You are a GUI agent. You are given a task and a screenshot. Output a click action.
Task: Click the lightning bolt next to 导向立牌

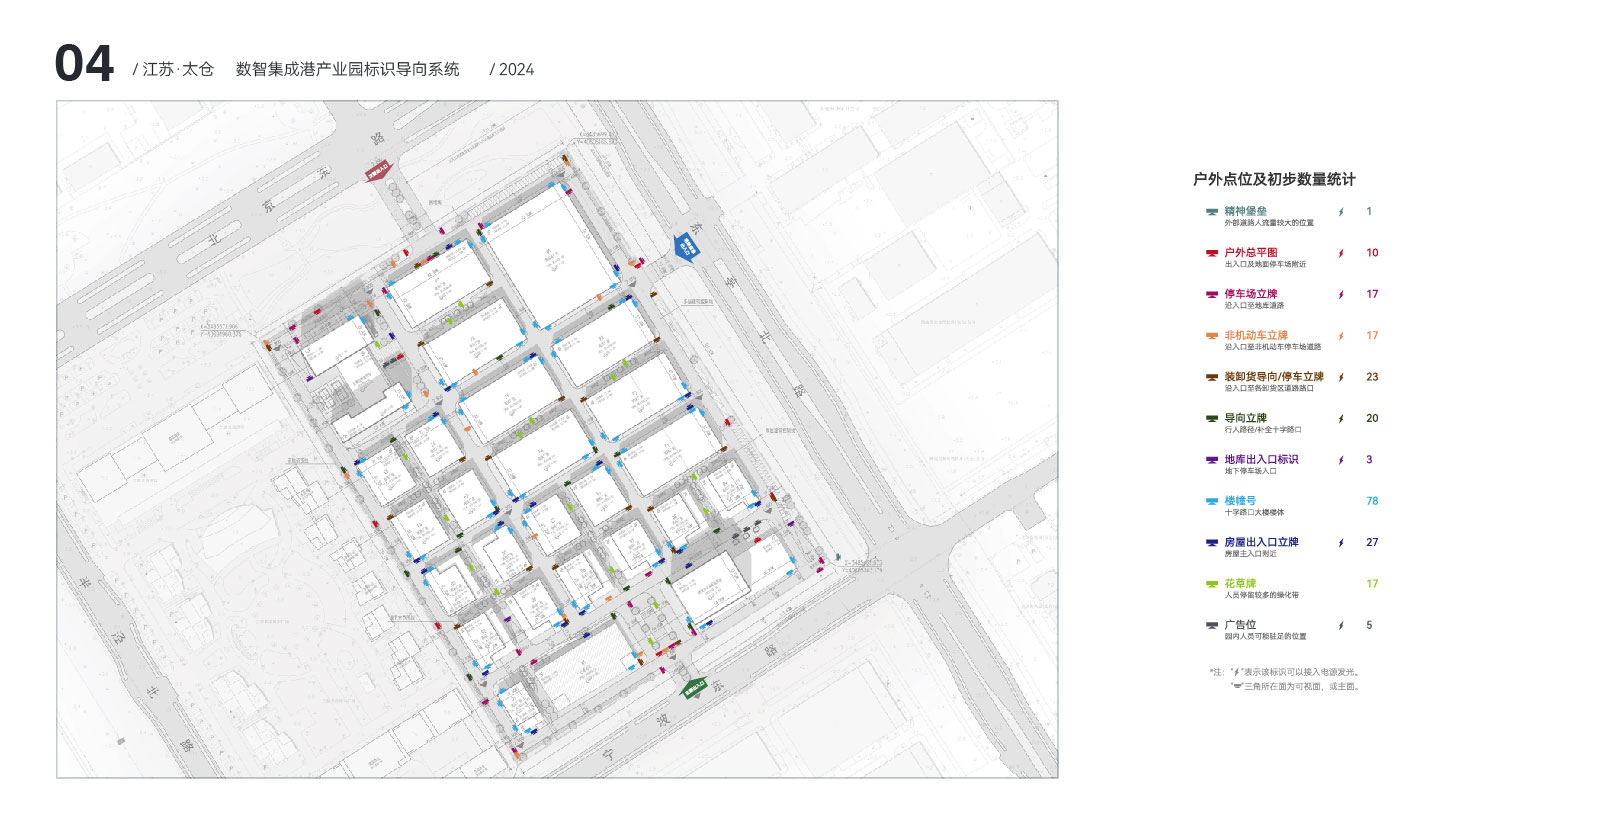tap(1341, 419)
